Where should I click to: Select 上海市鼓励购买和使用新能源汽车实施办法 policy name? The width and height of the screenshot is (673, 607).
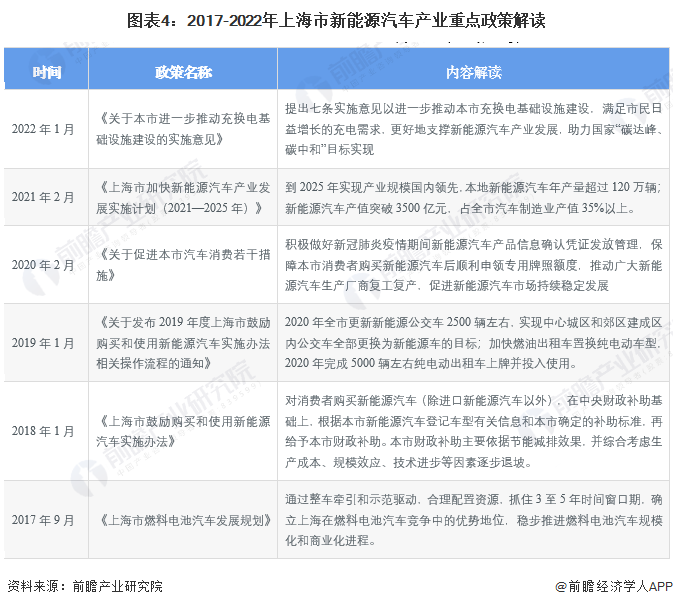(183, 431)
